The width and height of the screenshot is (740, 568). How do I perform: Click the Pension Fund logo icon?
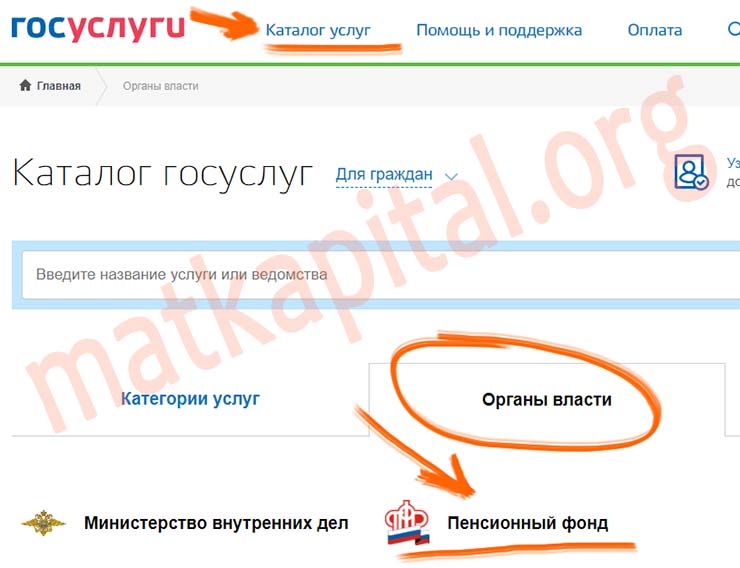408,522
